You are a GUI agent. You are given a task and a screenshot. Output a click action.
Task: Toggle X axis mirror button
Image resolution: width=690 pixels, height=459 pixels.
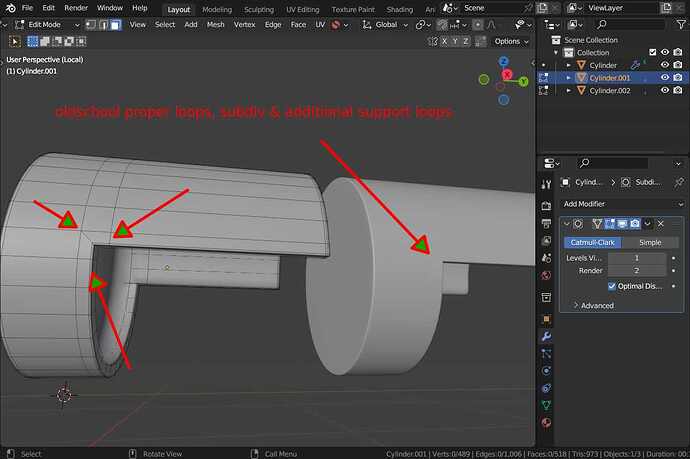444,41
